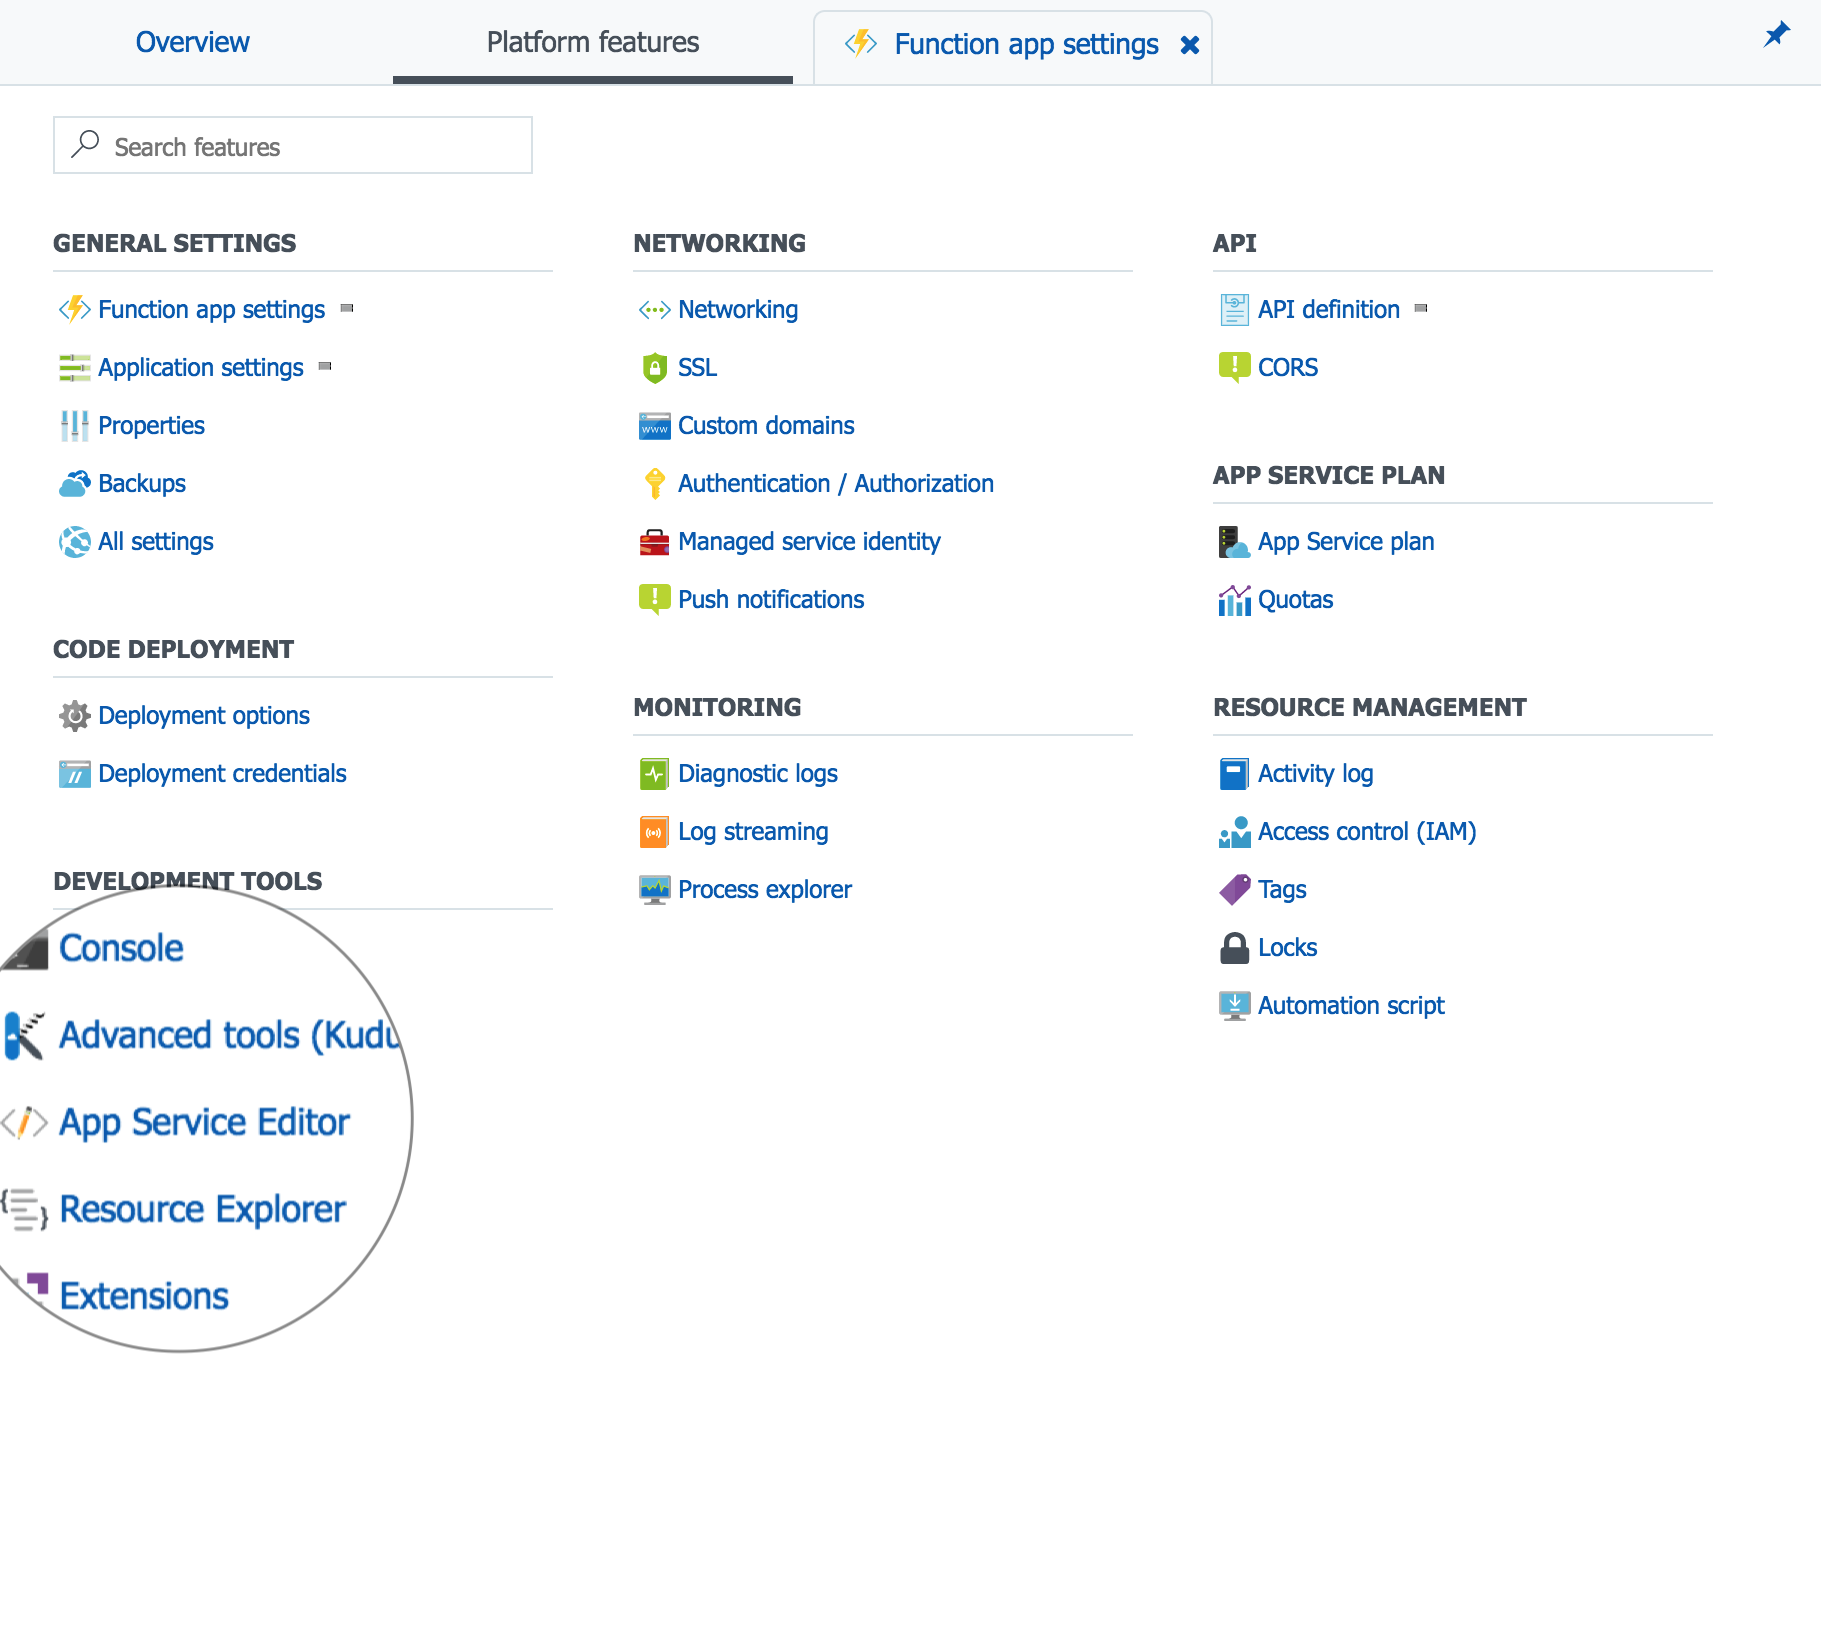The width and height of the screenshot is (1821, 1630).
Task: Open the Custom domains icon
Action: (653, 425)
